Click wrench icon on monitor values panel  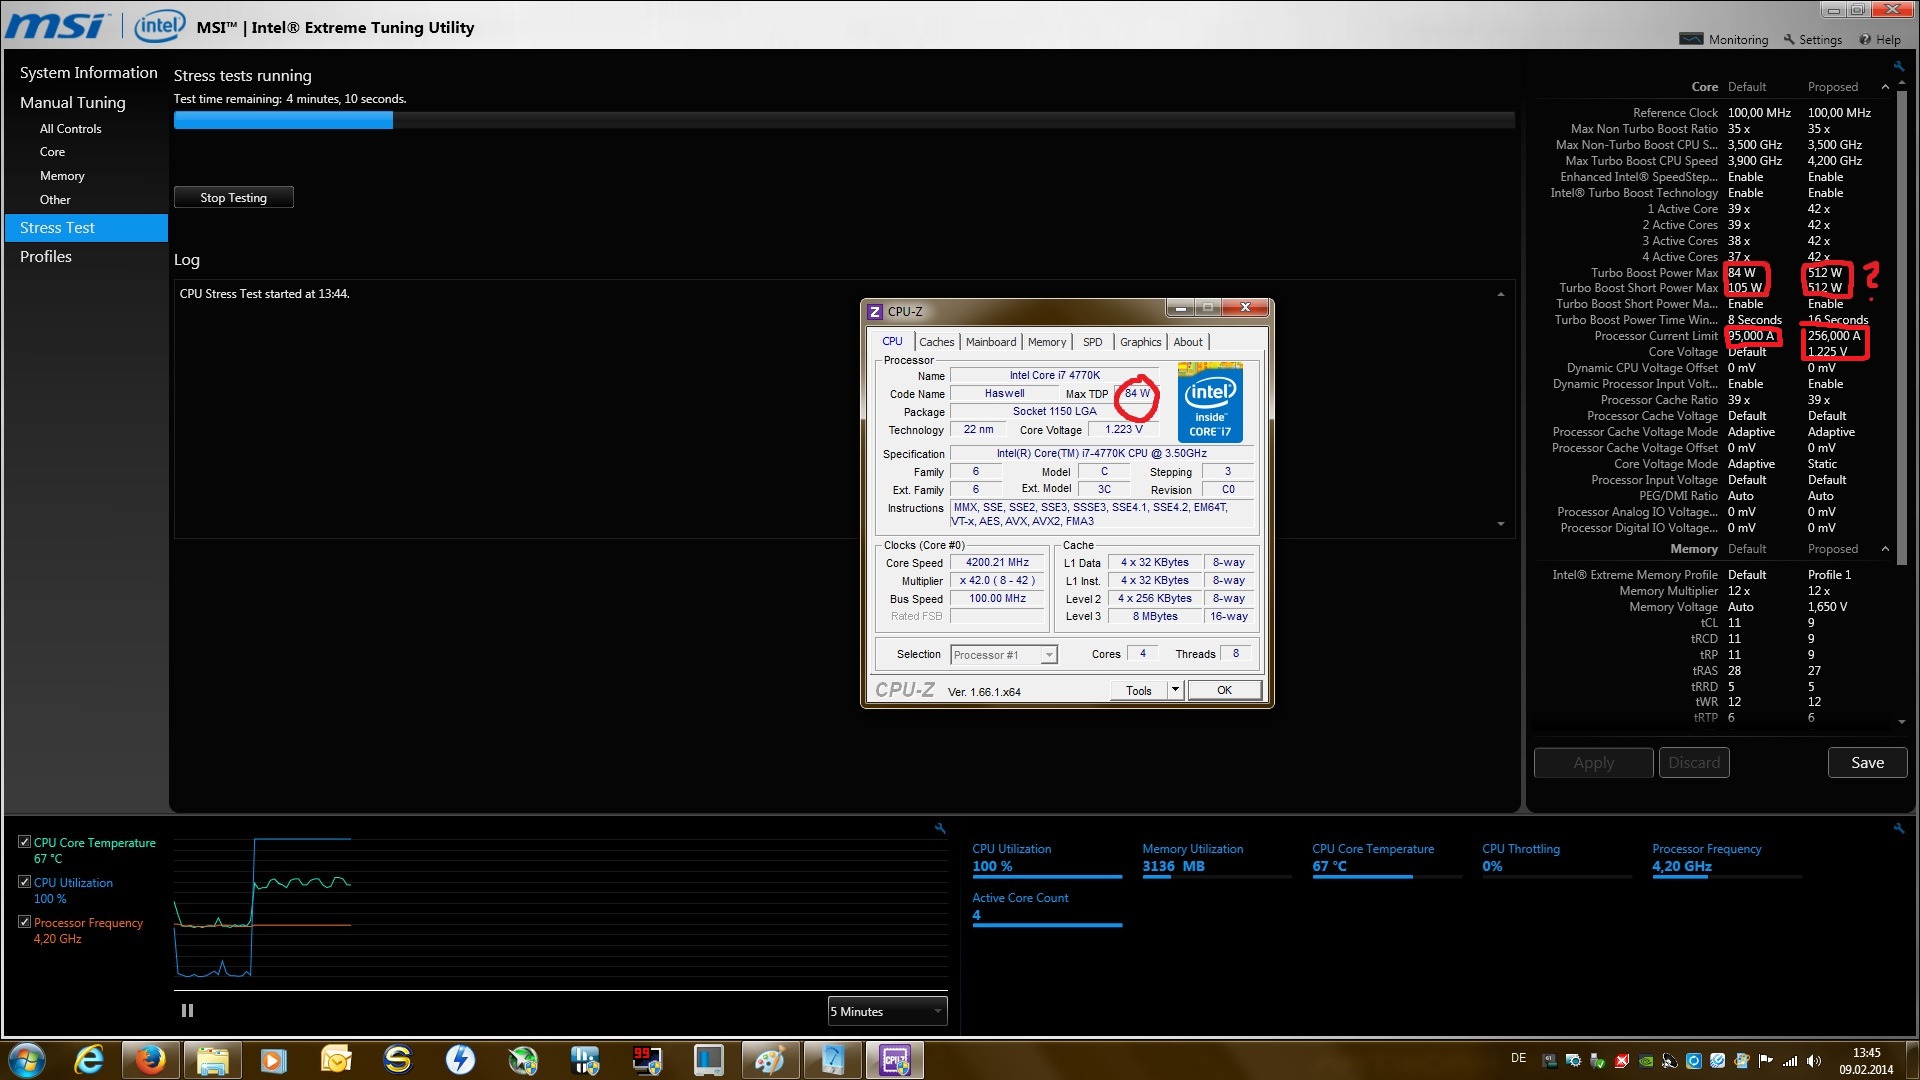pos(1898,828)
